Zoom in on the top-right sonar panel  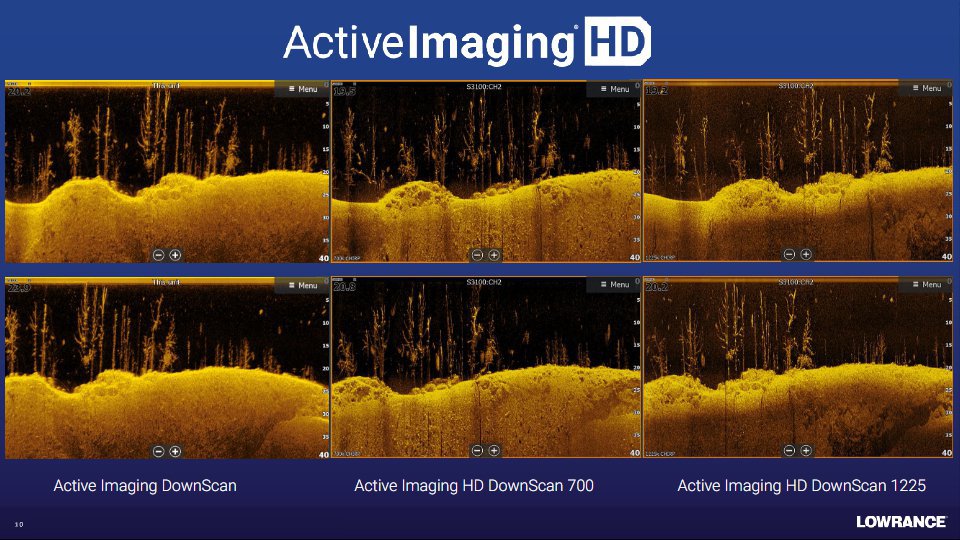click(x=806, y=255)
